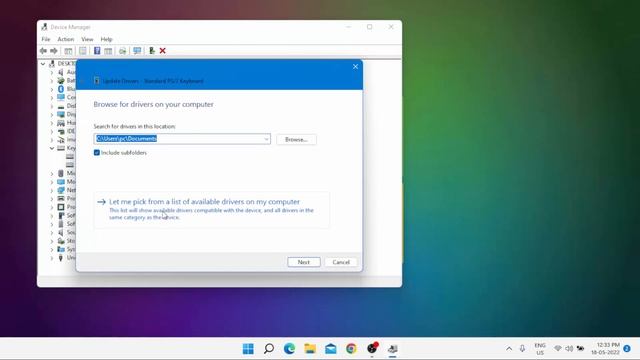The image size is (640, 360).
Task: Open the View menu in Device Manager
Action: tap(87, 39)
